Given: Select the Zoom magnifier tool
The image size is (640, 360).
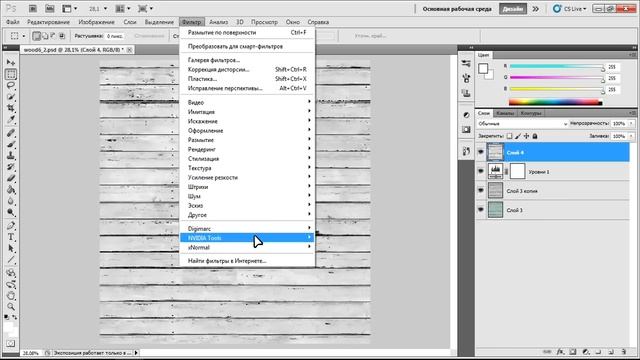Looking at the screenshot, I should point(11,307).
